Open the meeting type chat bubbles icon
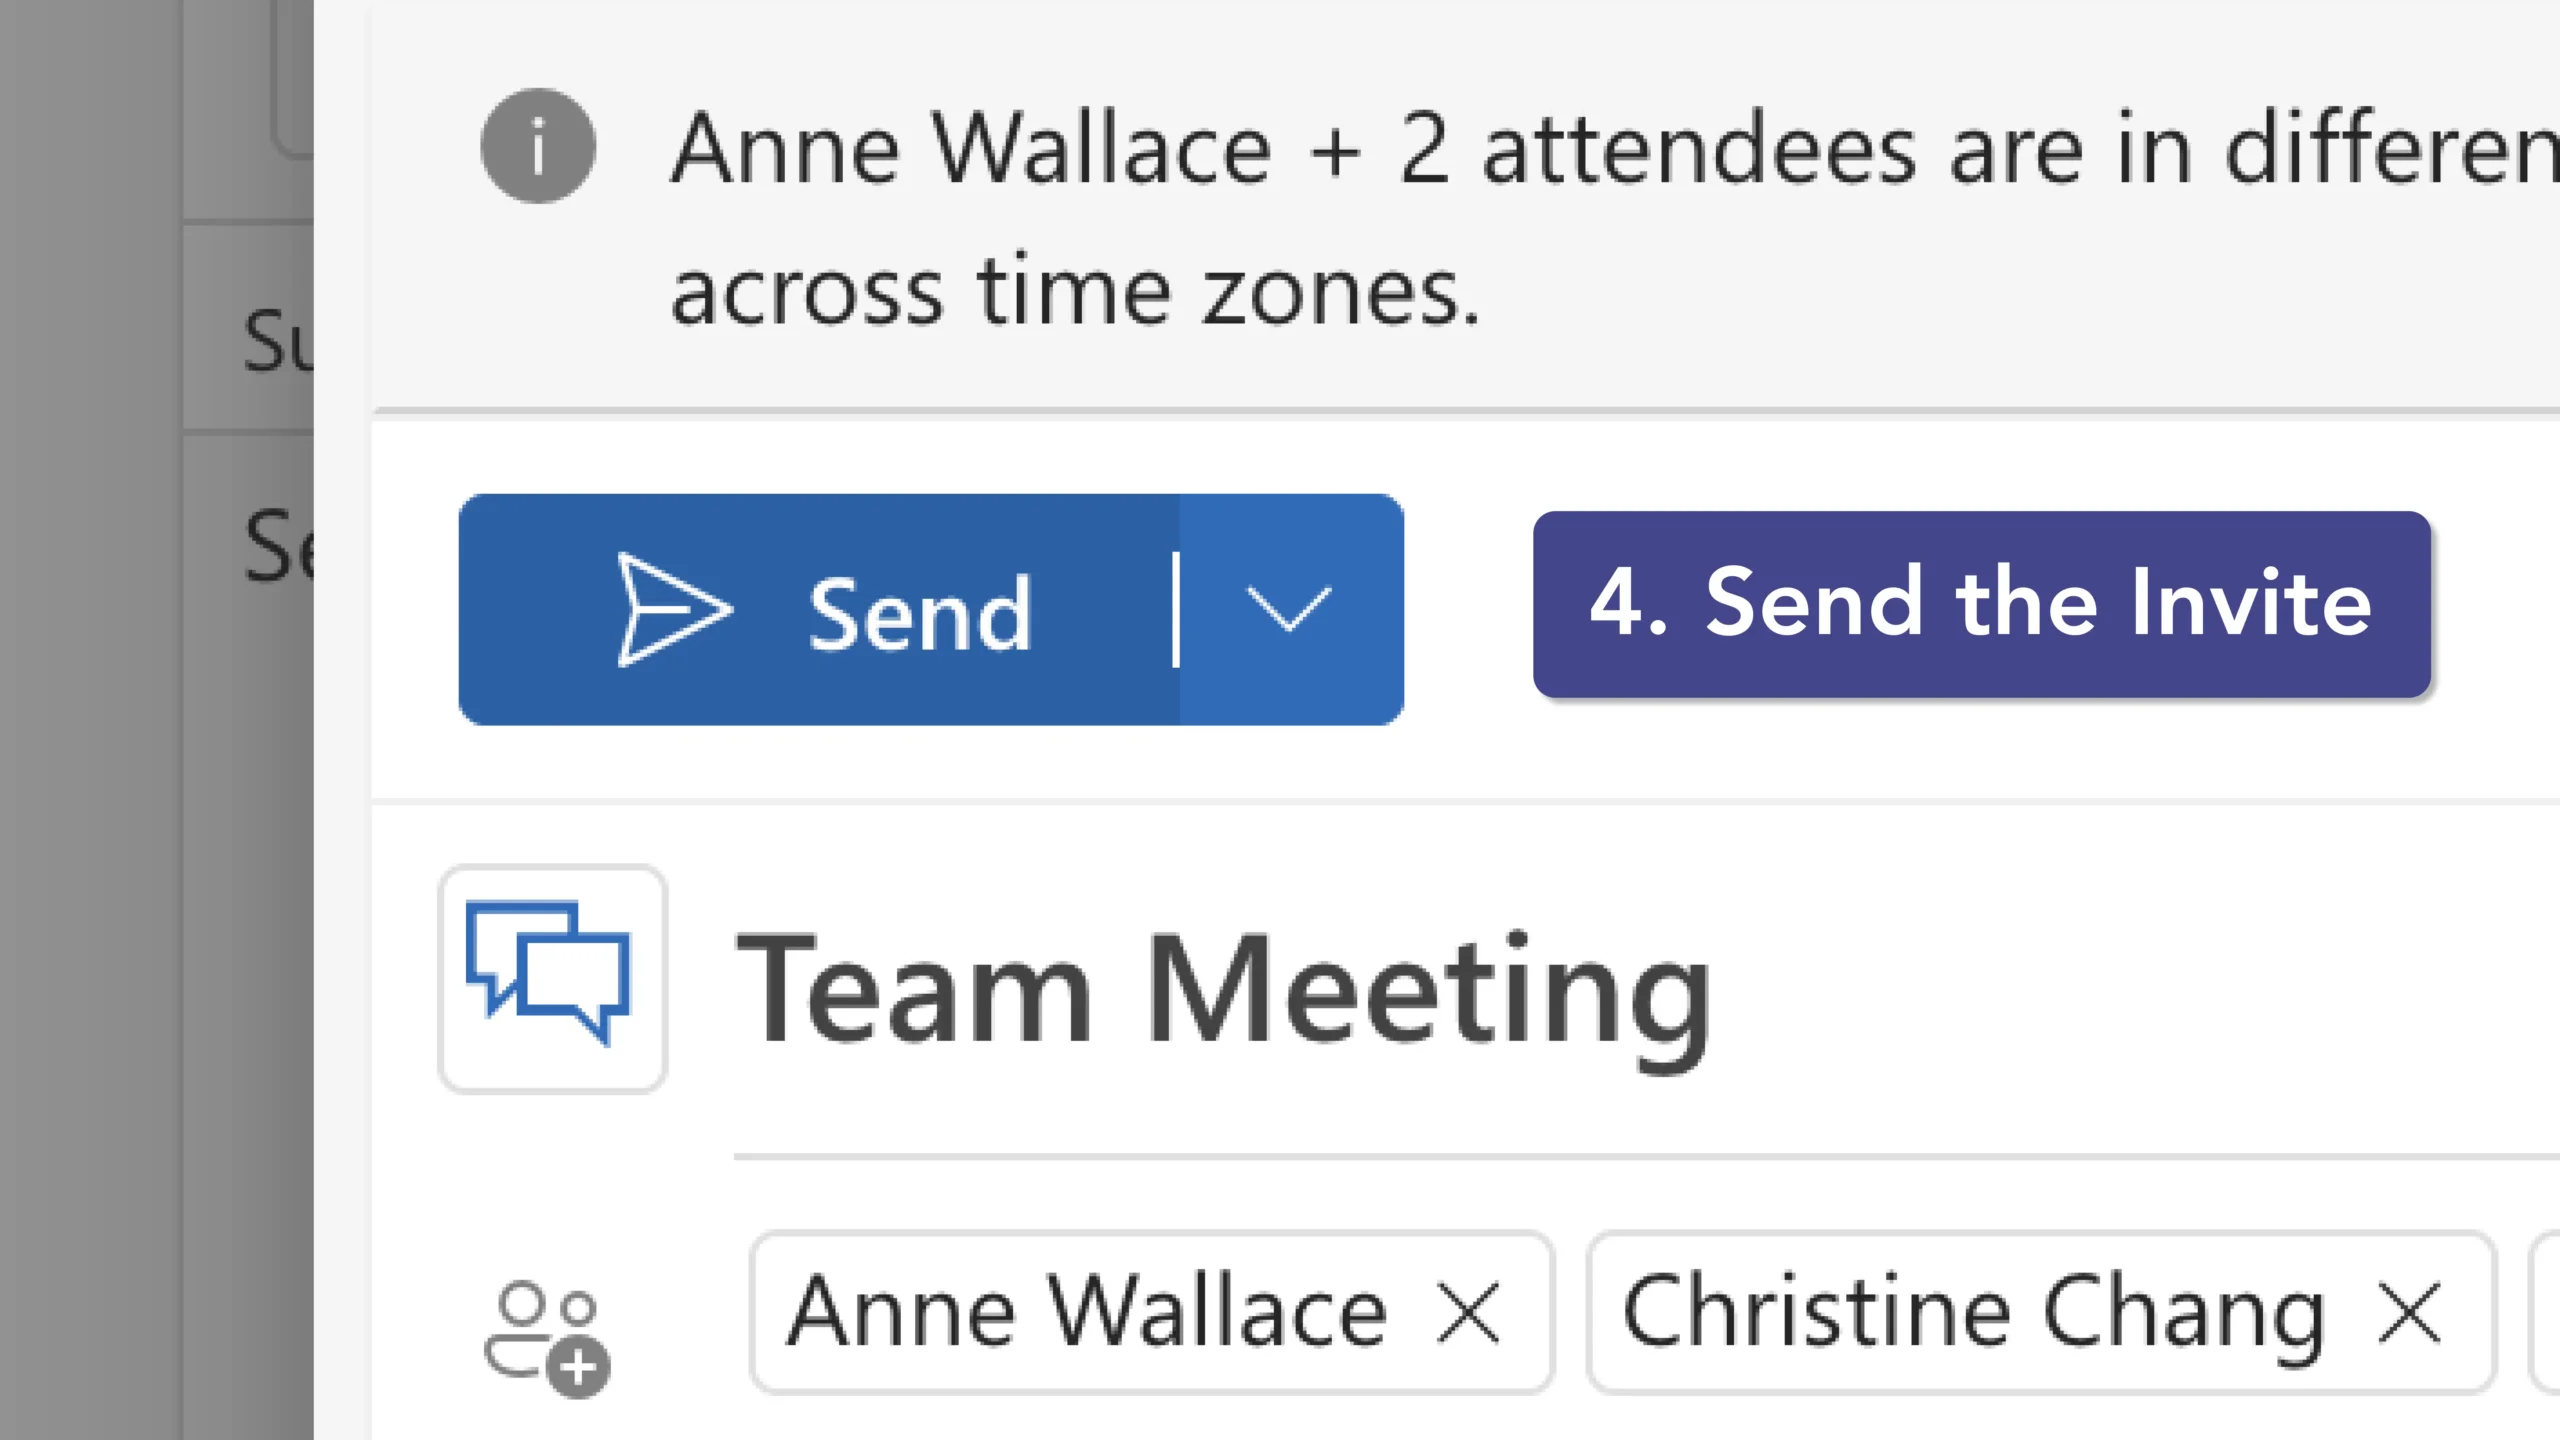The image size is (2560, 1440). [x=551, y=978]
